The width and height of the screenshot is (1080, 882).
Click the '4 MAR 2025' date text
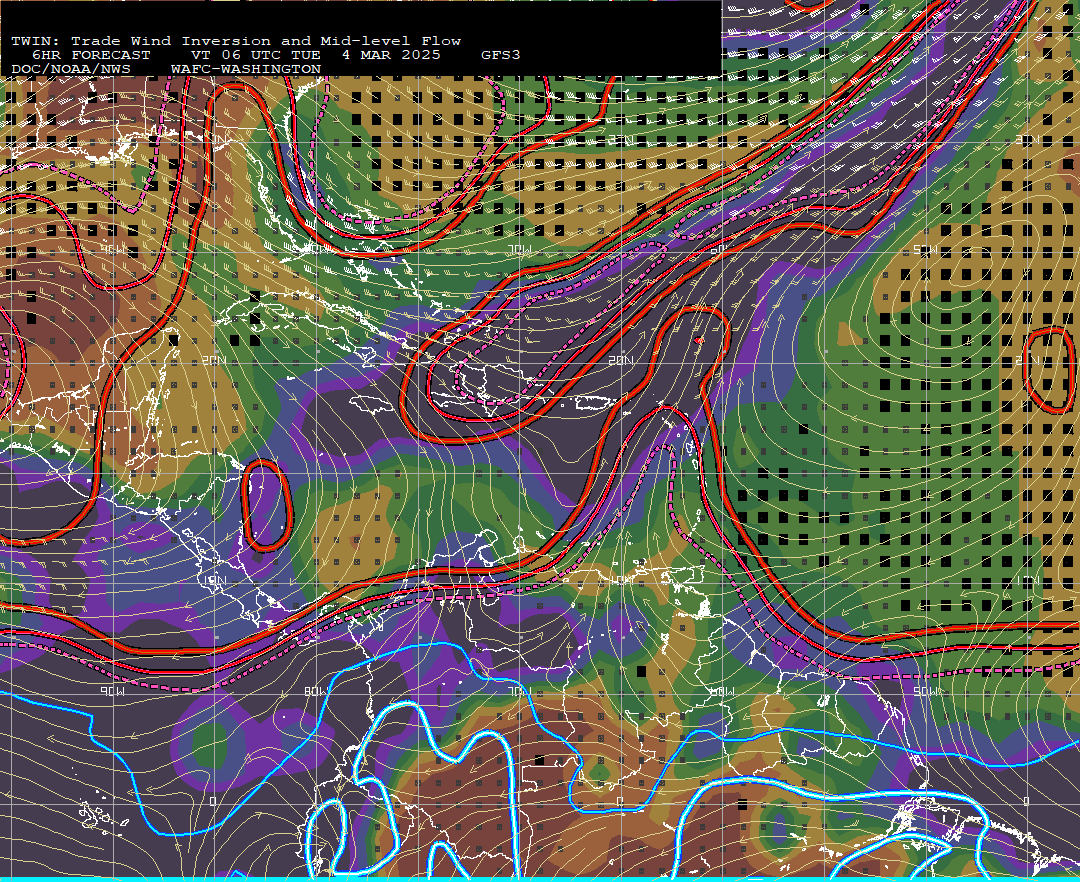(391, 55)
